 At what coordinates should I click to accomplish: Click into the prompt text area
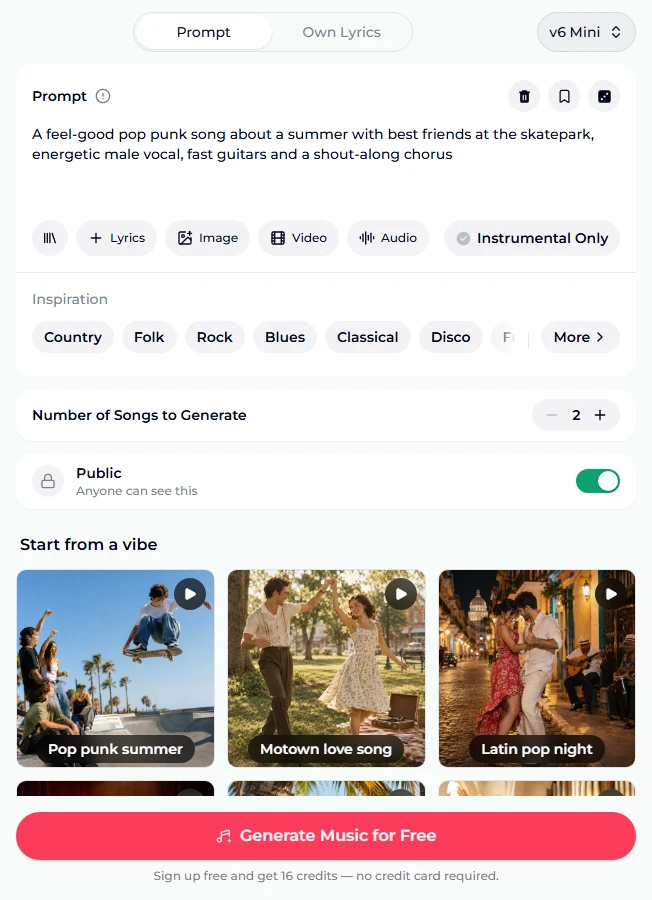pos(325,164)
